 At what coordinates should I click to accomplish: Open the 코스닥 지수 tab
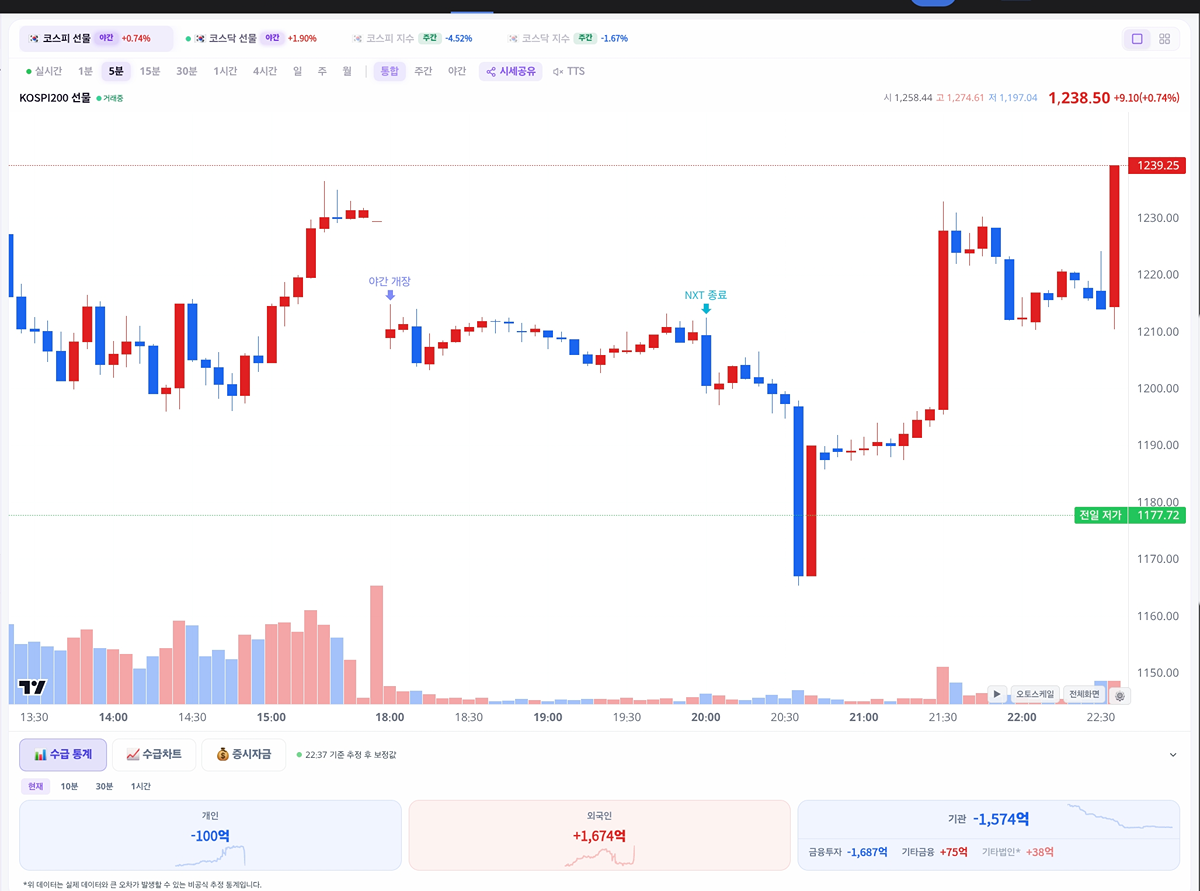[567, 38]
